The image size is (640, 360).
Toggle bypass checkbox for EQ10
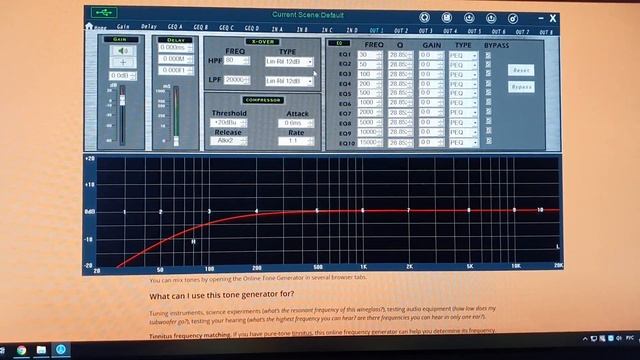489,141
